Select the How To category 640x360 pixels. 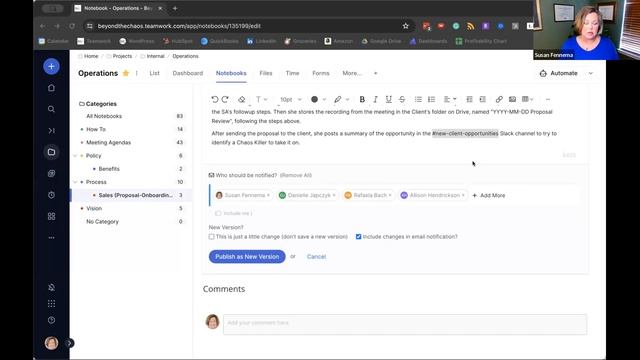tap(96, 129)
